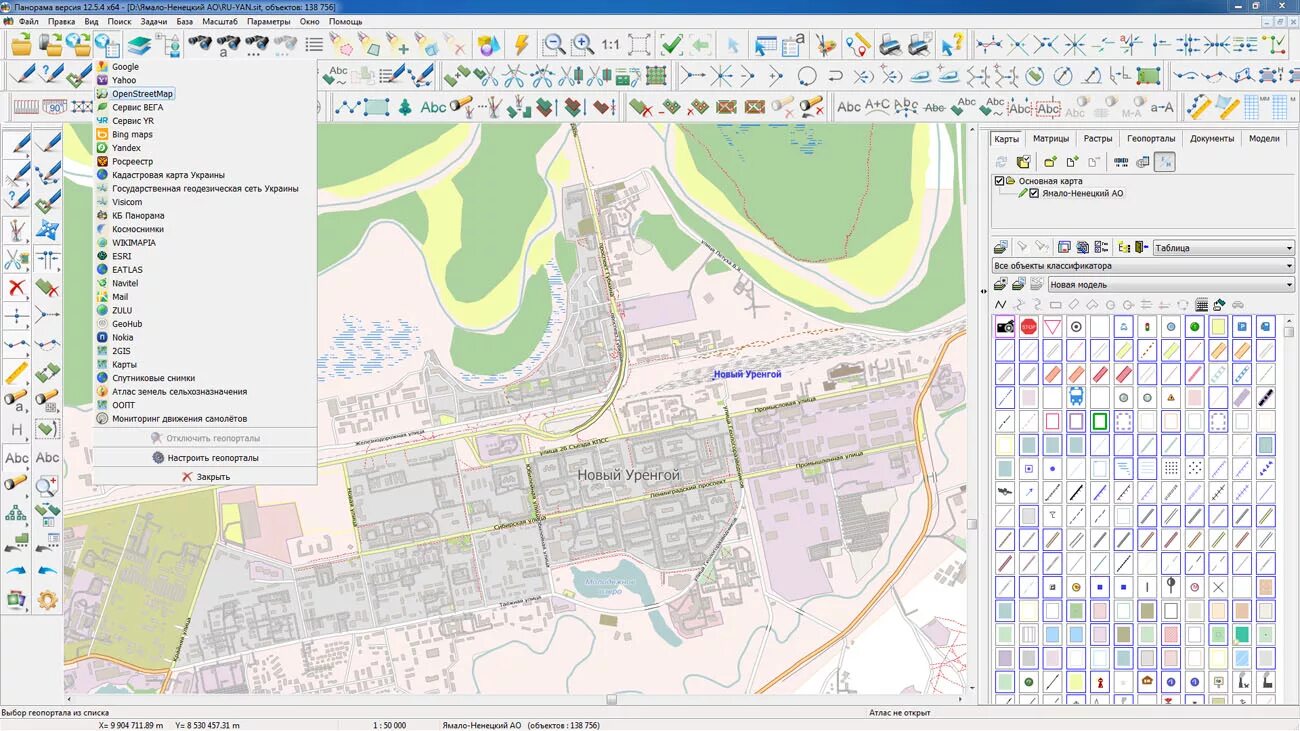Image resolution: width=1300 pixels, height=731 pixels.
Task: Click the new map folder icon in Карты panel
Action: tap(1050, 162)
